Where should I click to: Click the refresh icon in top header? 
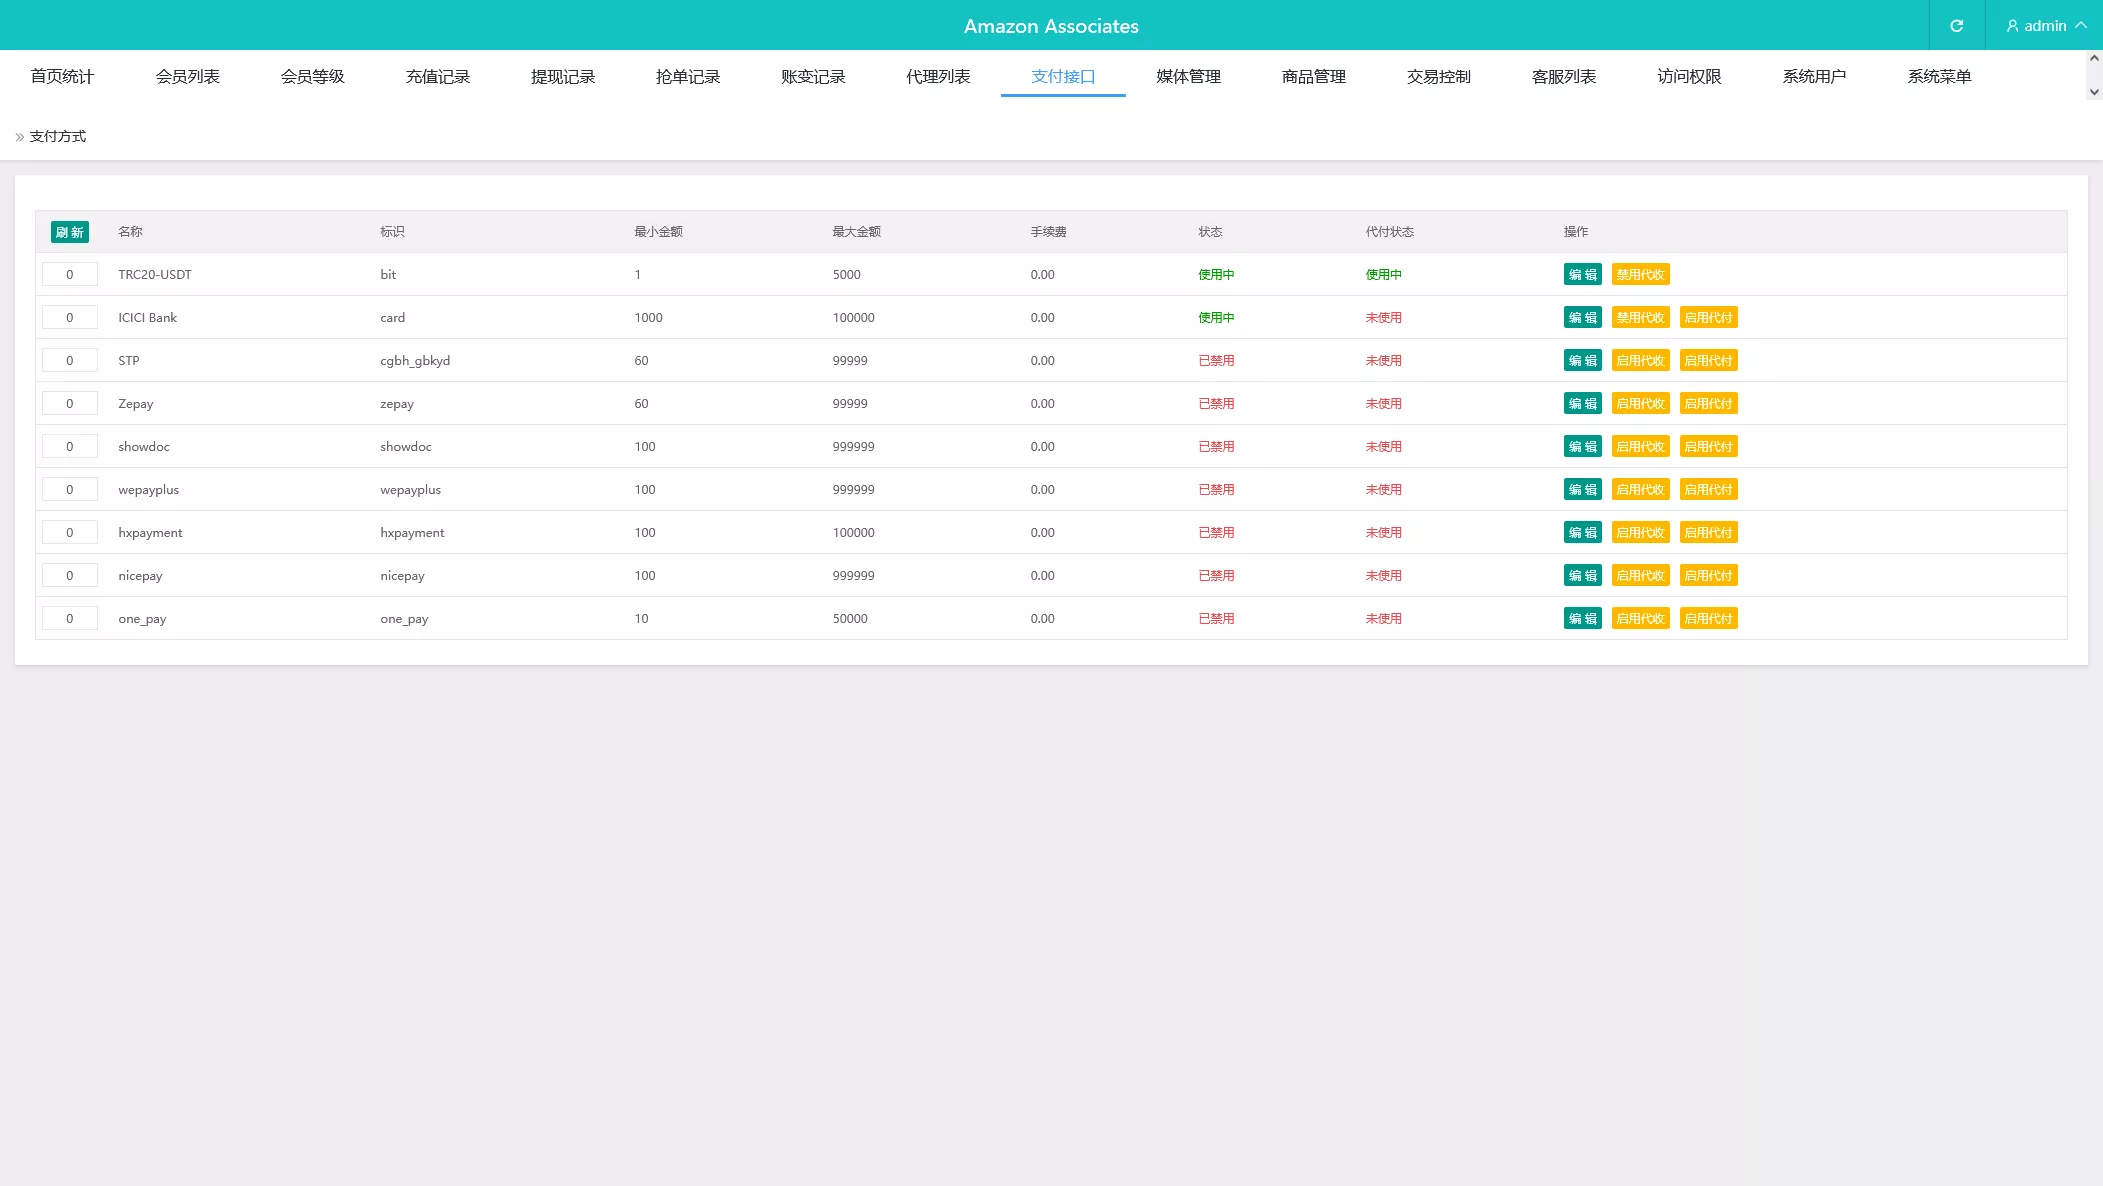click(x=1956, y=26)
